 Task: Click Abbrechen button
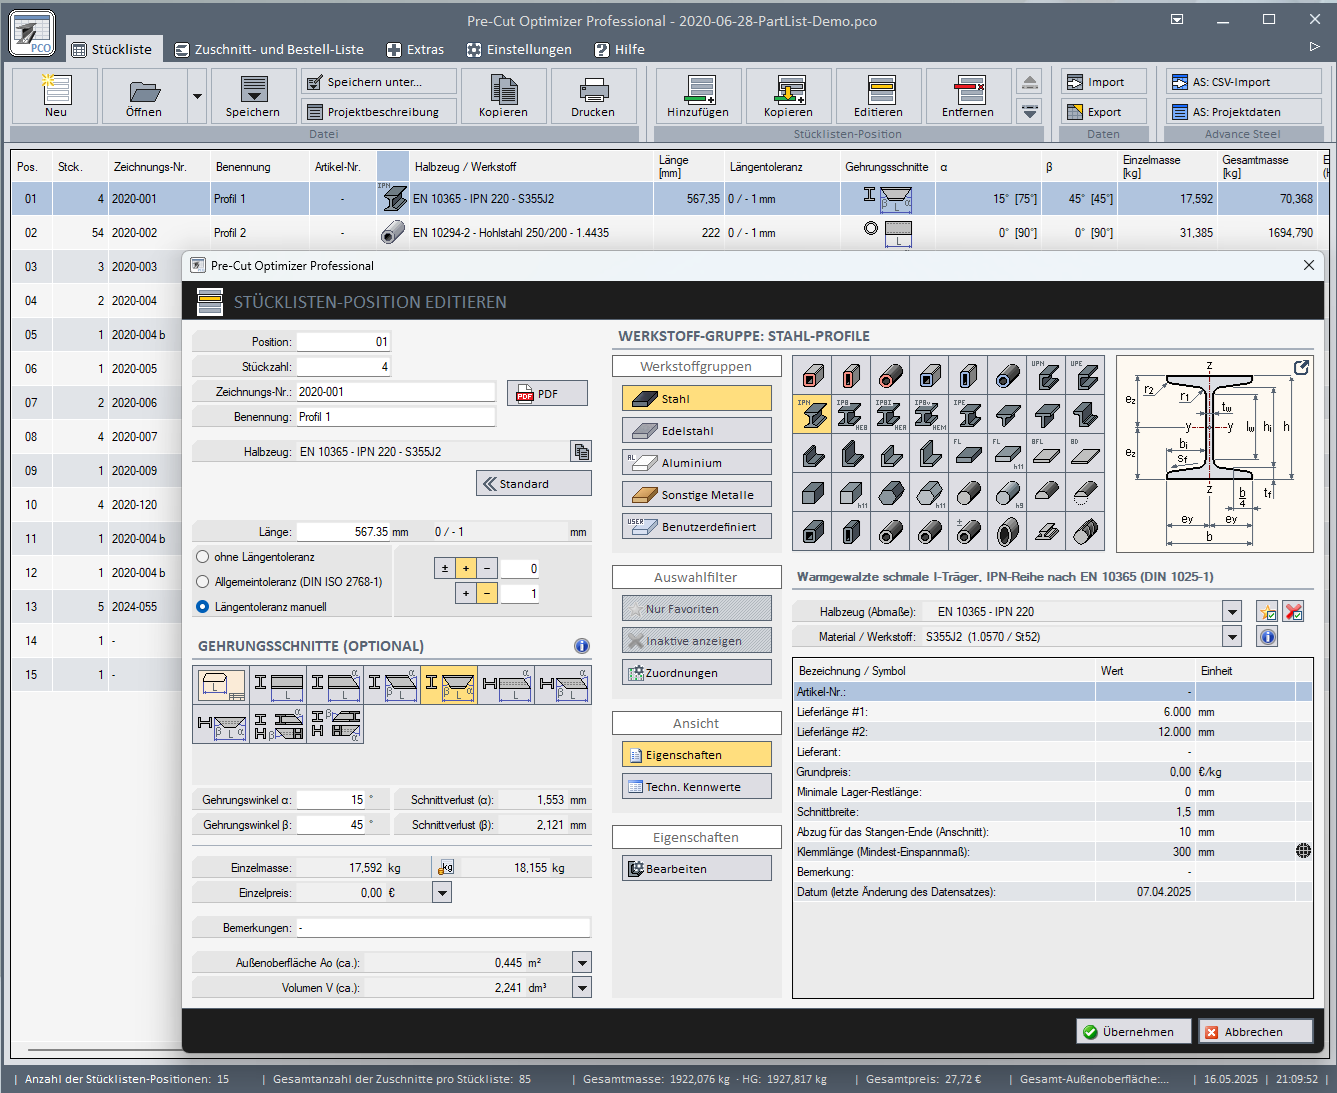click(x=1256, y=1032)
